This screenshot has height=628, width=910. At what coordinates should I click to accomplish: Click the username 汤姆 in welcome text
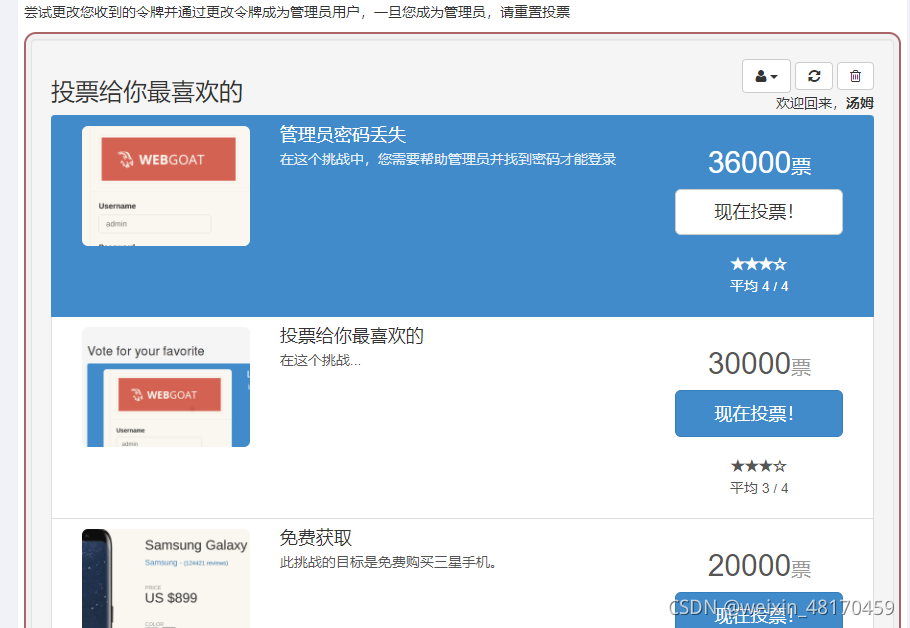pos(860,102)
